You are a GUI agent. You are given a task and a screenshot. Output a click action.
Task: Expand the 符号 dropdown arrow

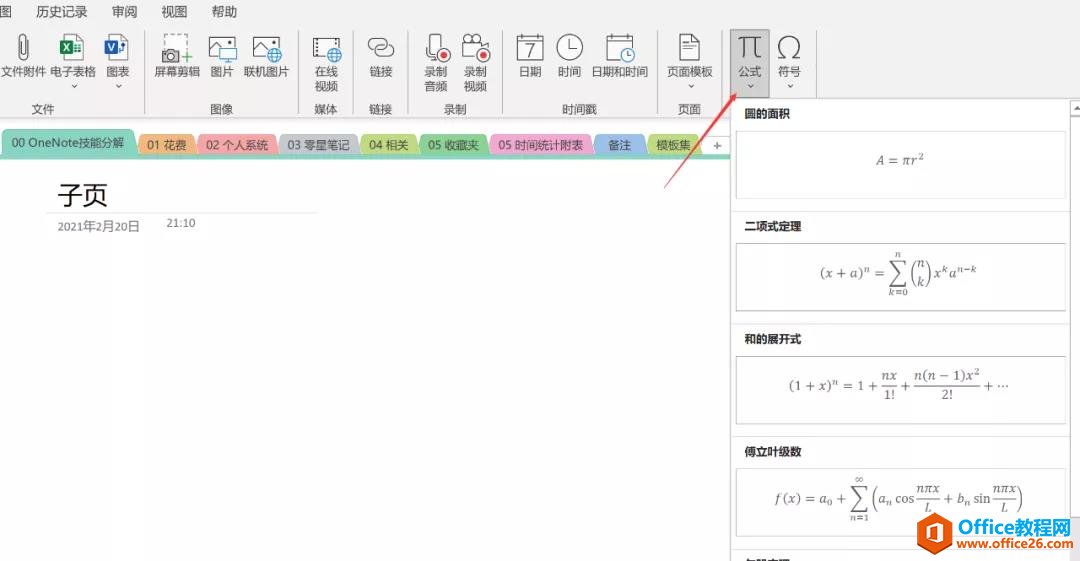(x=789, y=86)
